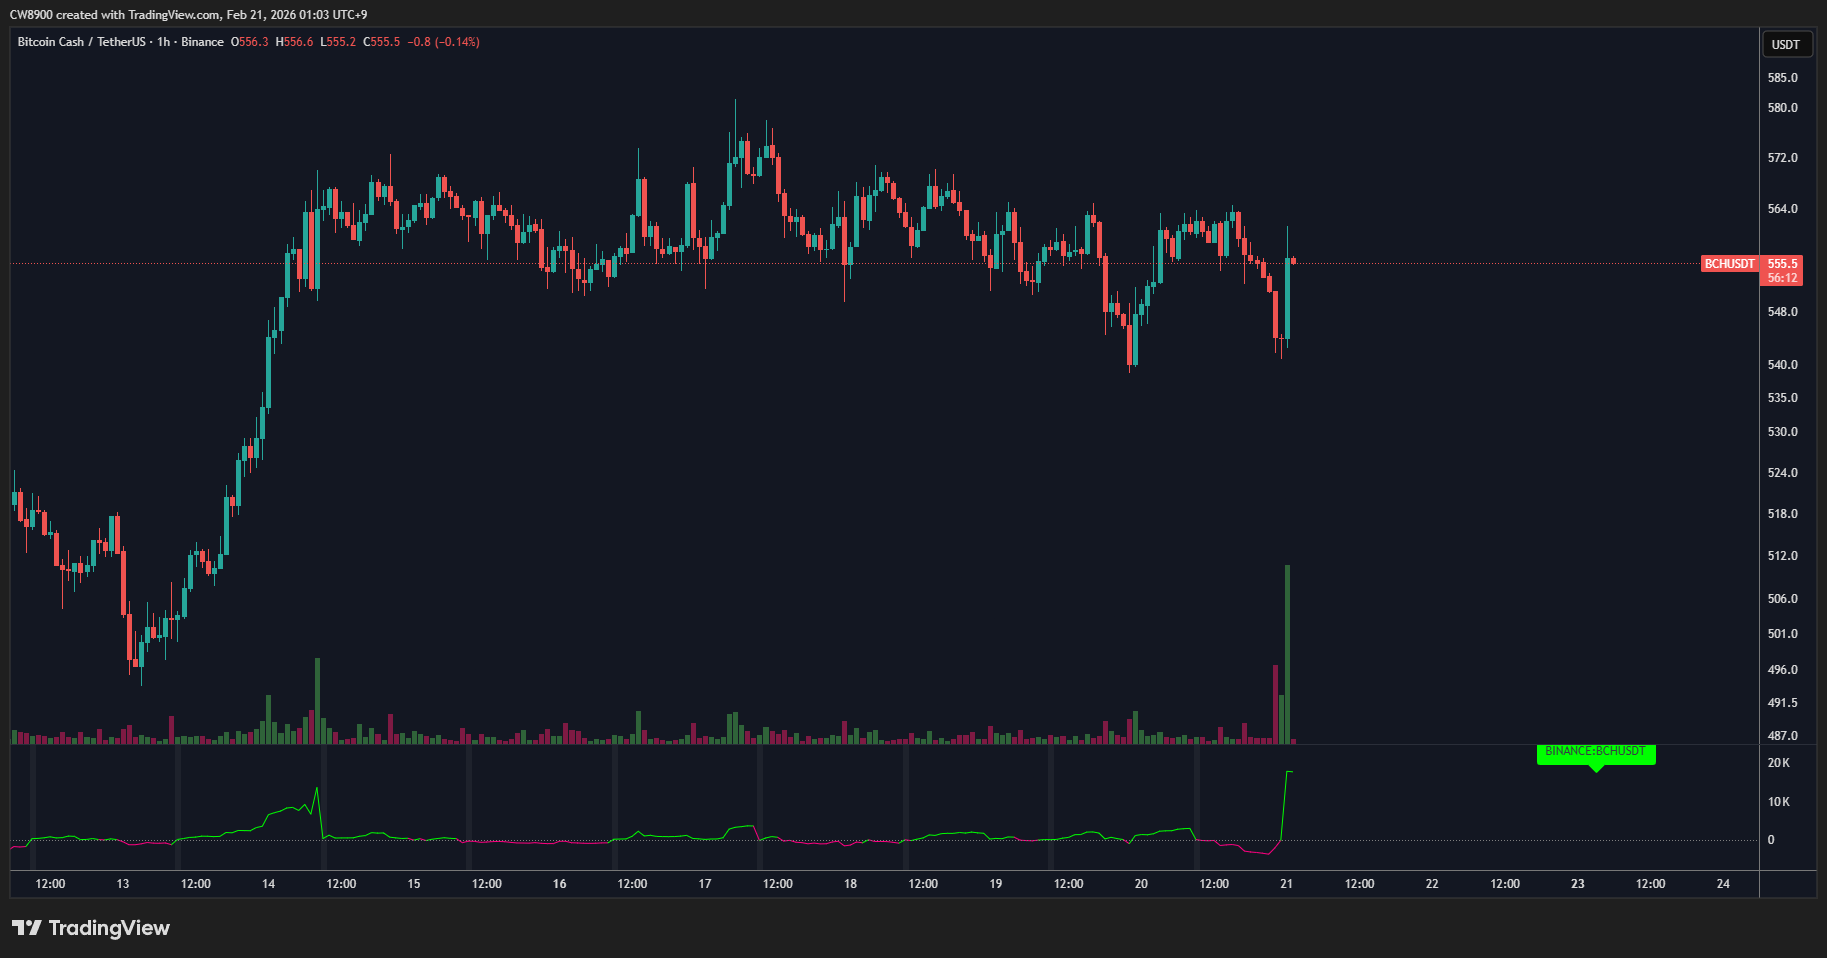Click the current price 555.5 tag on axis

point(1782,264)
